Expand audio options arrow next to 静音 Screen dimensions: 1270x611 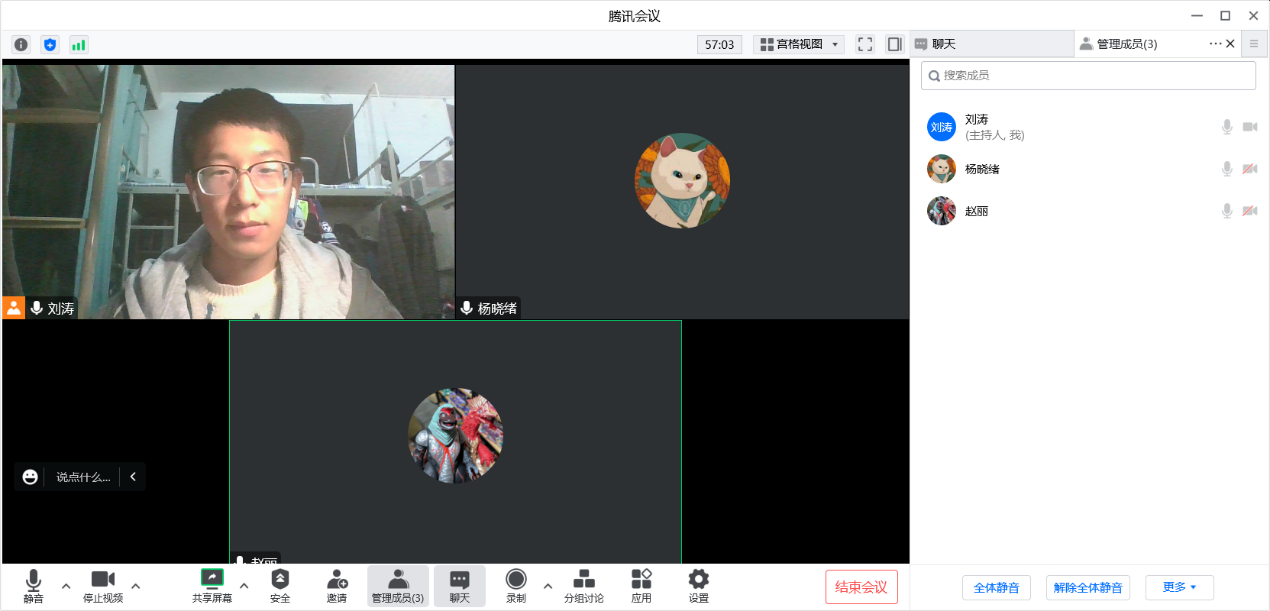66,585
